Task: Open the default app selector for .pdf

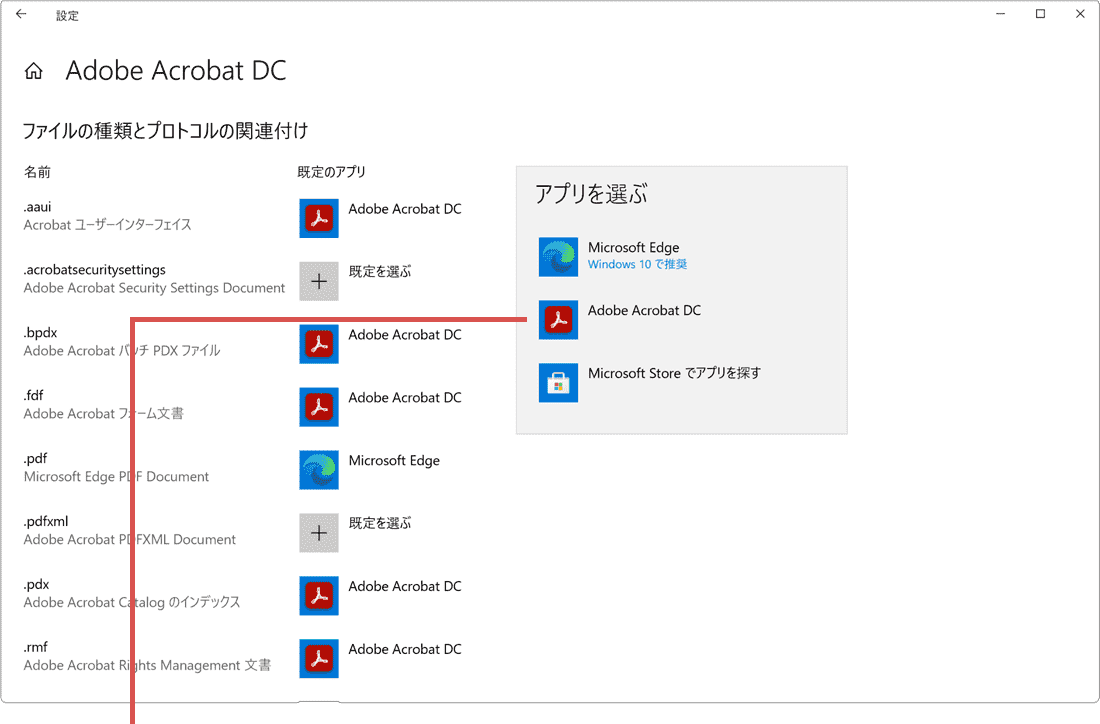Action: (392, 461)
